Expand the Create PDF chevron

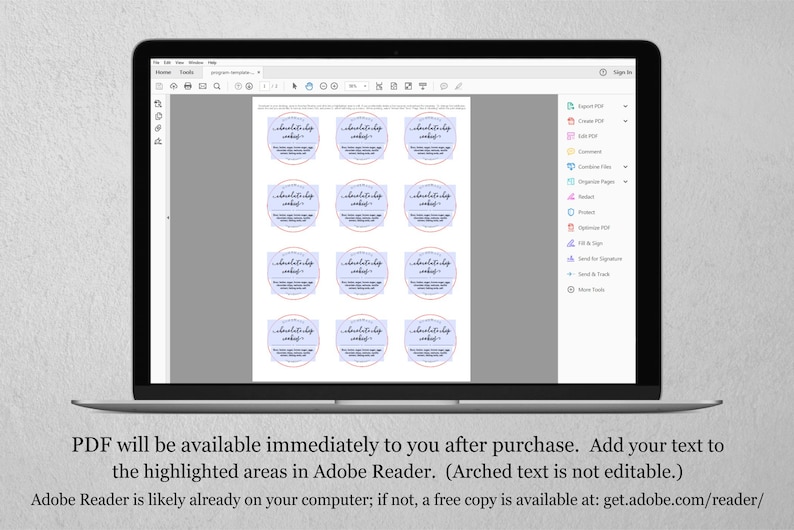click(625, 121)
